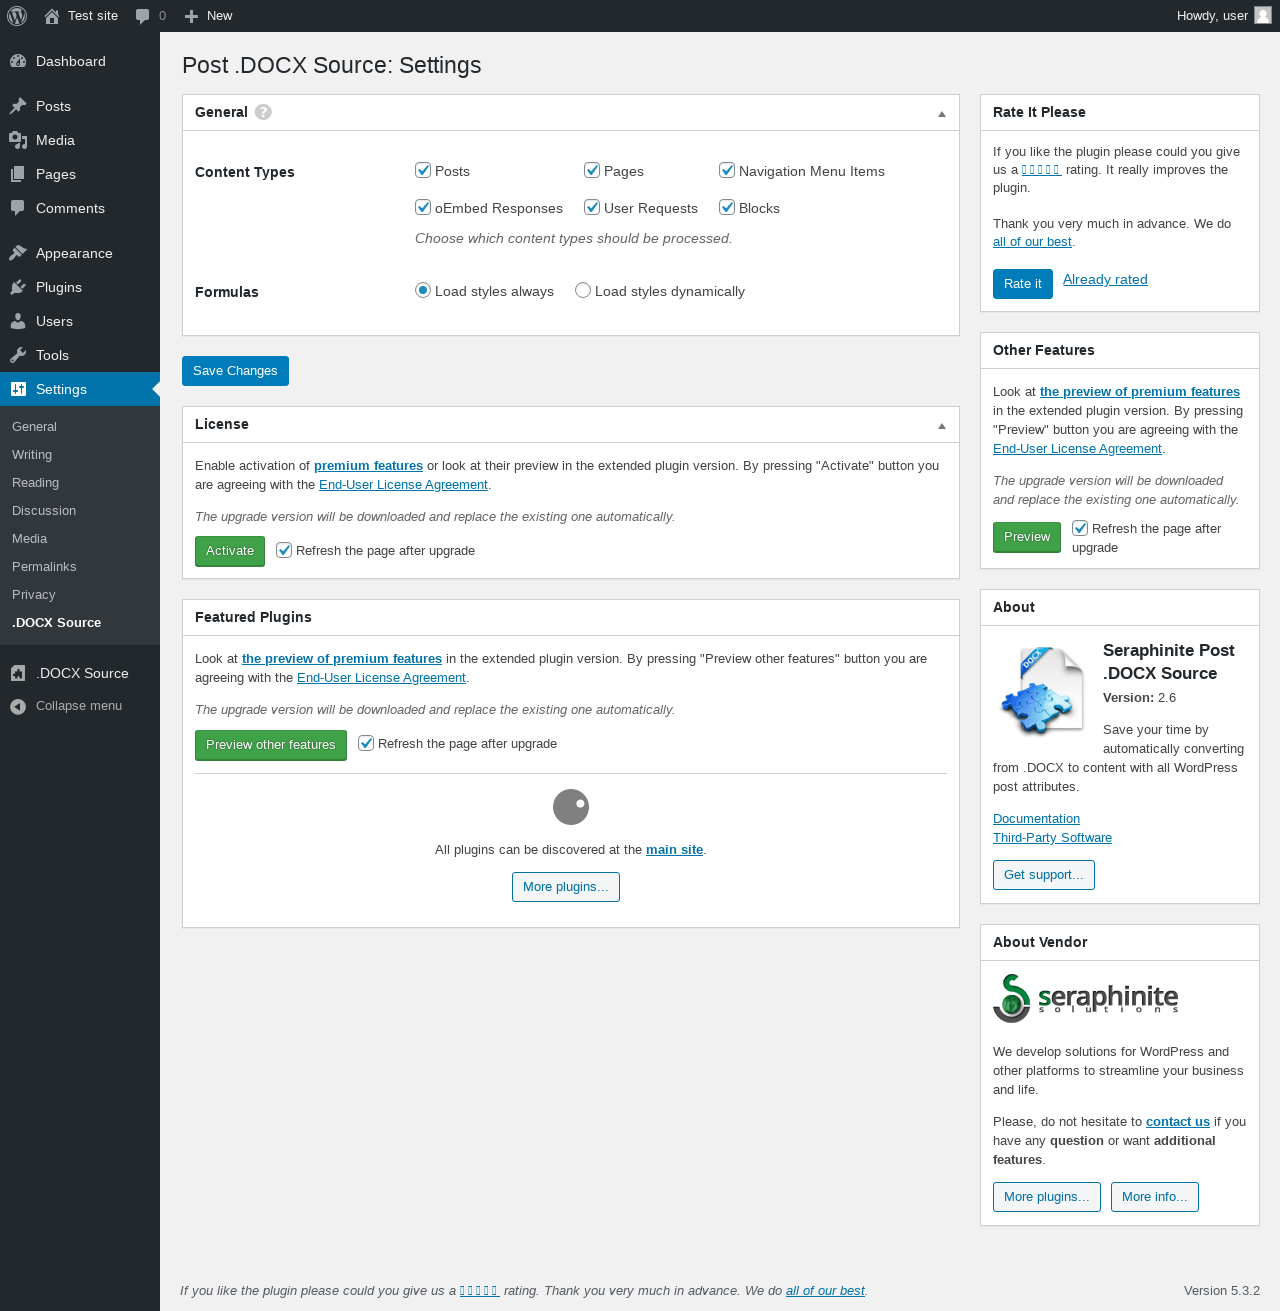
Task: Open the Appearance brush icon in sidebar
Action: coord(18,253)
